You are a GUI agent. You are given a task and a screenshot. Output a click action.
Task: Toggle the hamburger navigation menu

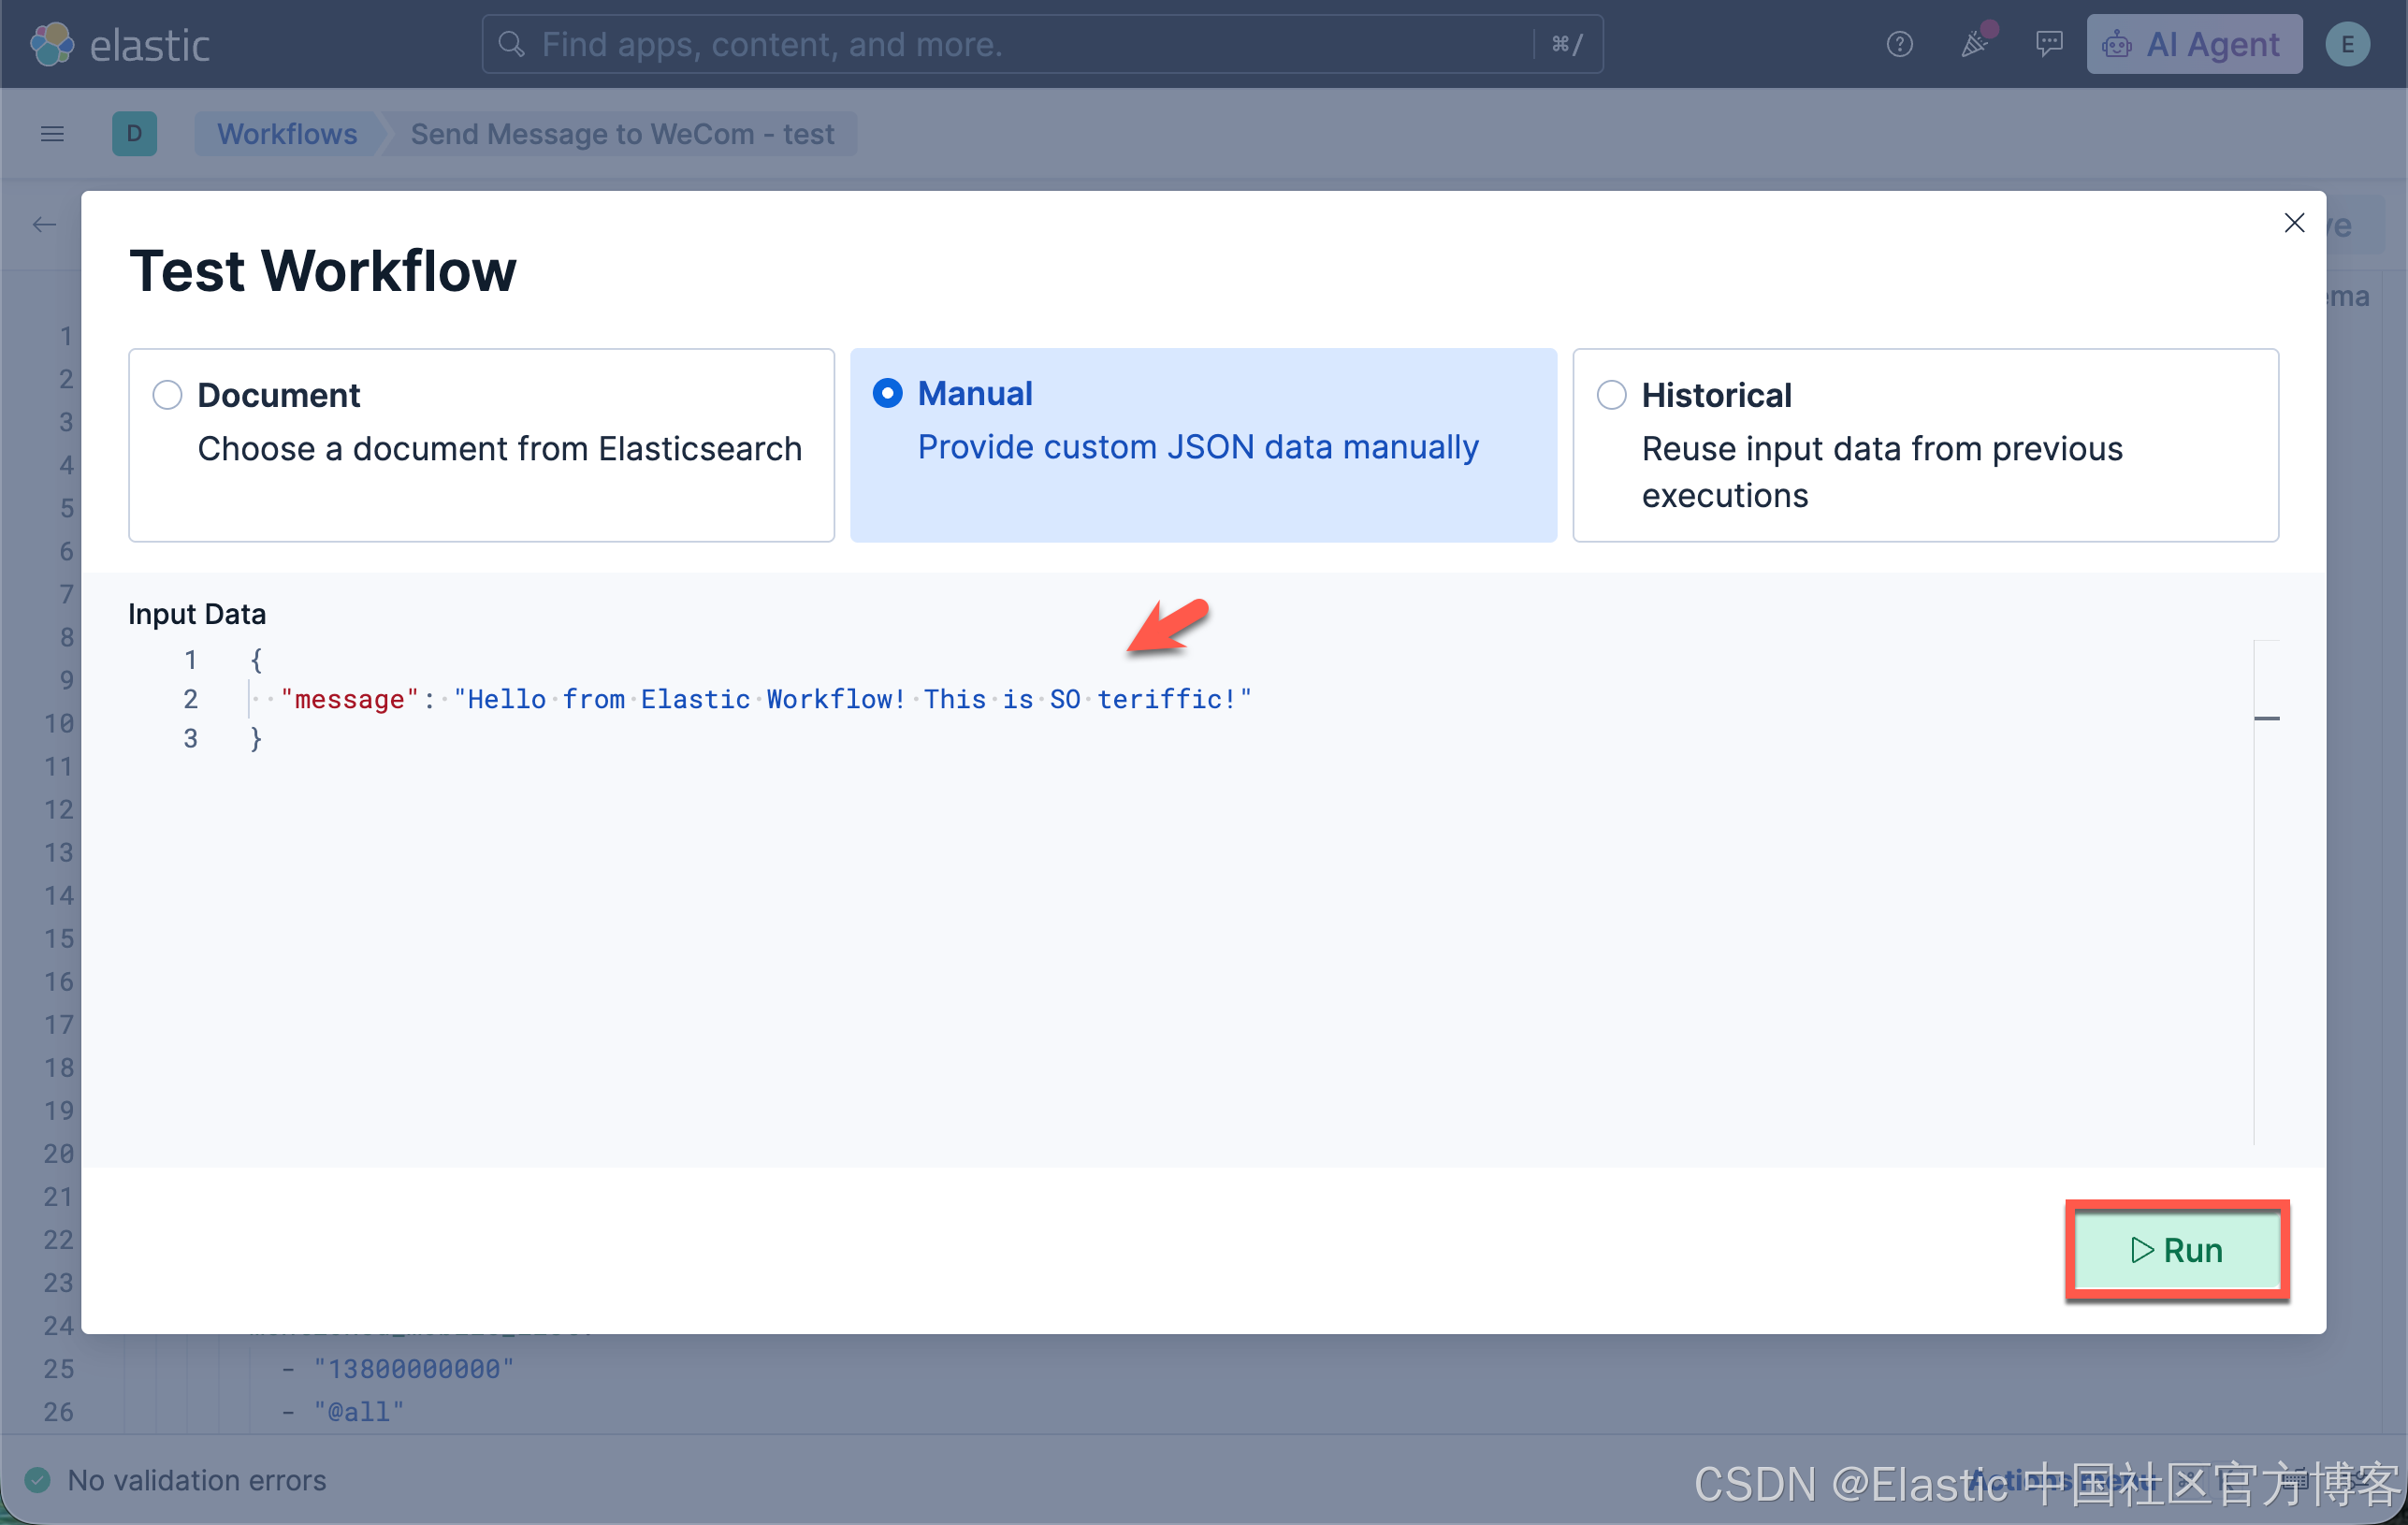[x=53, y=134]
